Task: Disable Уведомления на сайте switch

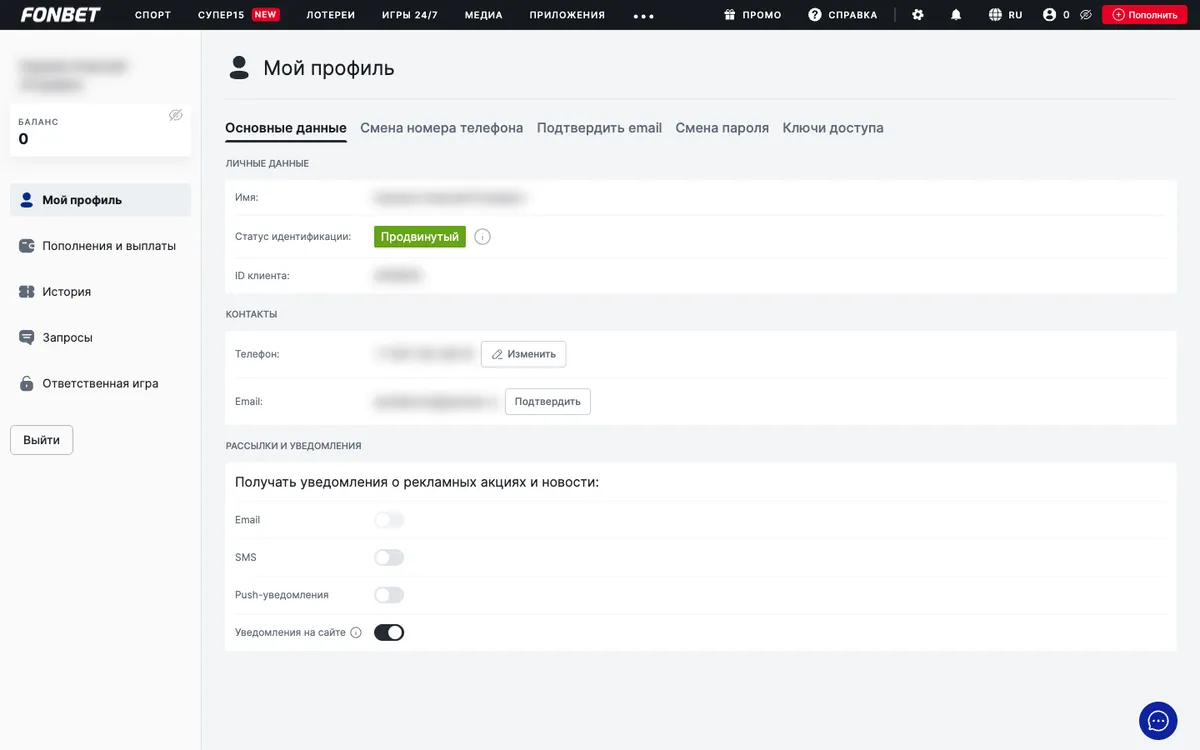Action: 389,632
